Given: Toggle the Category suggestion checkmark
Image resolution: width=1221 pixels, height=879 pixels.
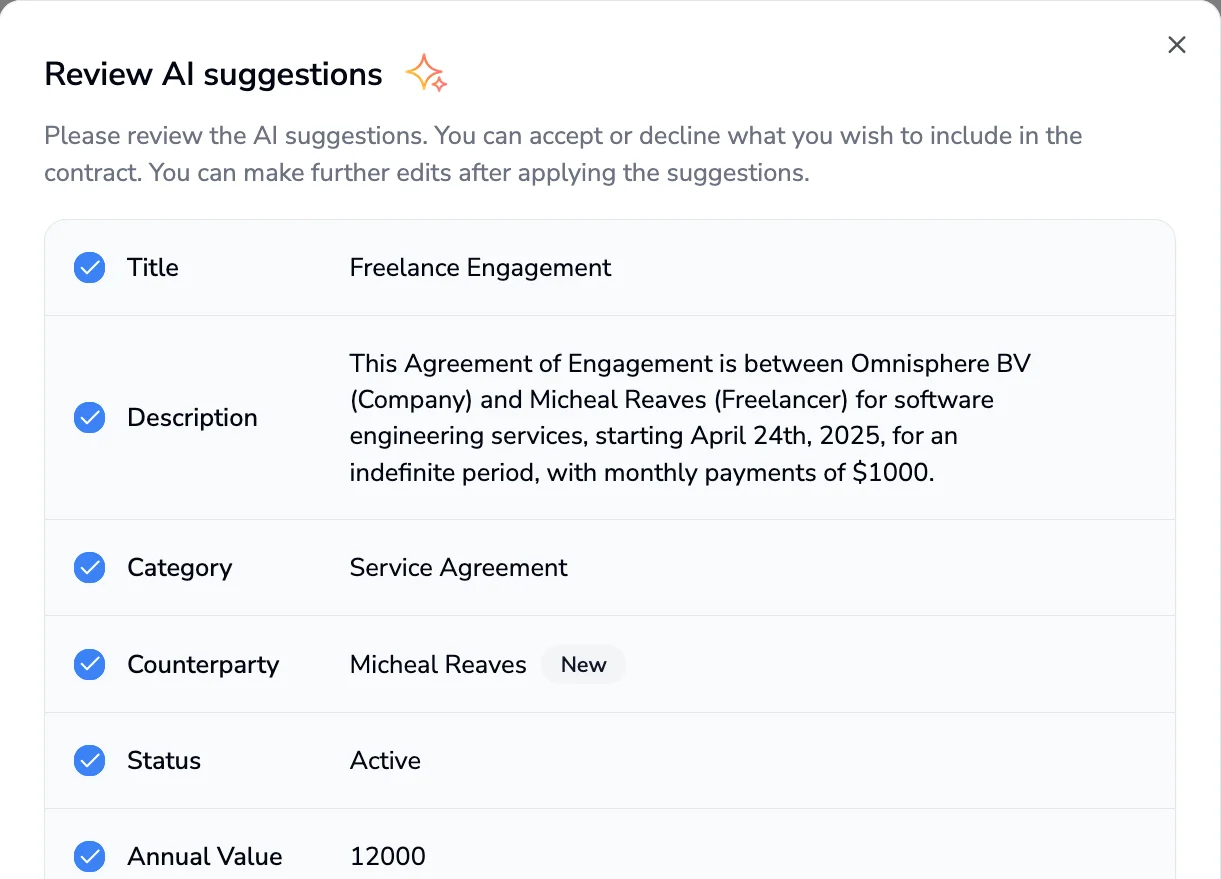Looking at the screenshot, I should coord(89,567).
